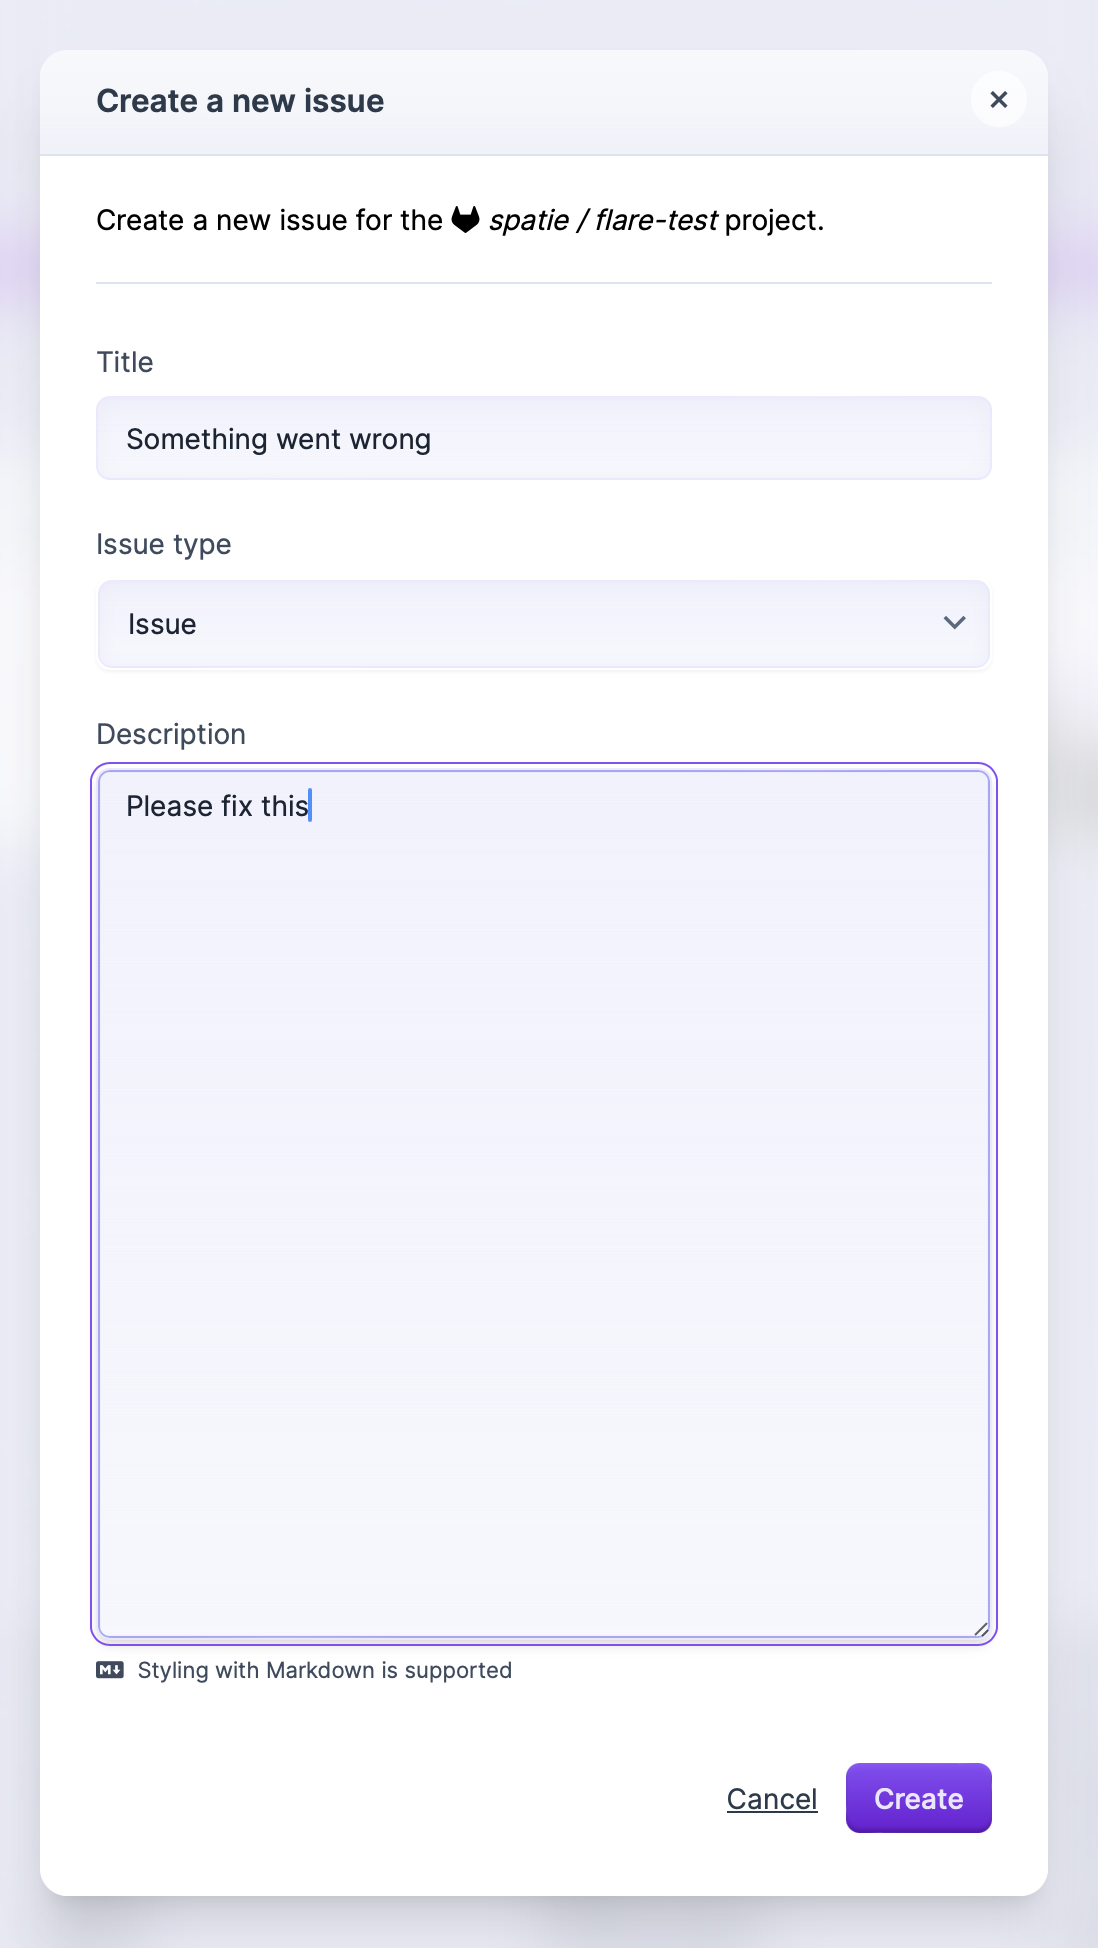Select the Title label above the input
Viewport: 1098px width, 1948px height.
coord(124,362)
